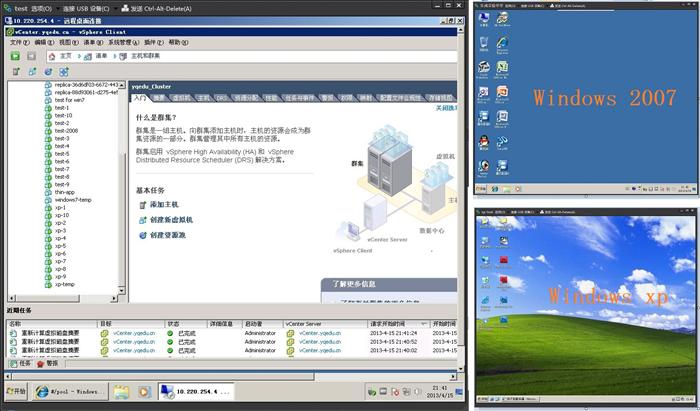Click the Home icon in the navigation bar
700x411 pixels.
coord(52,56)
